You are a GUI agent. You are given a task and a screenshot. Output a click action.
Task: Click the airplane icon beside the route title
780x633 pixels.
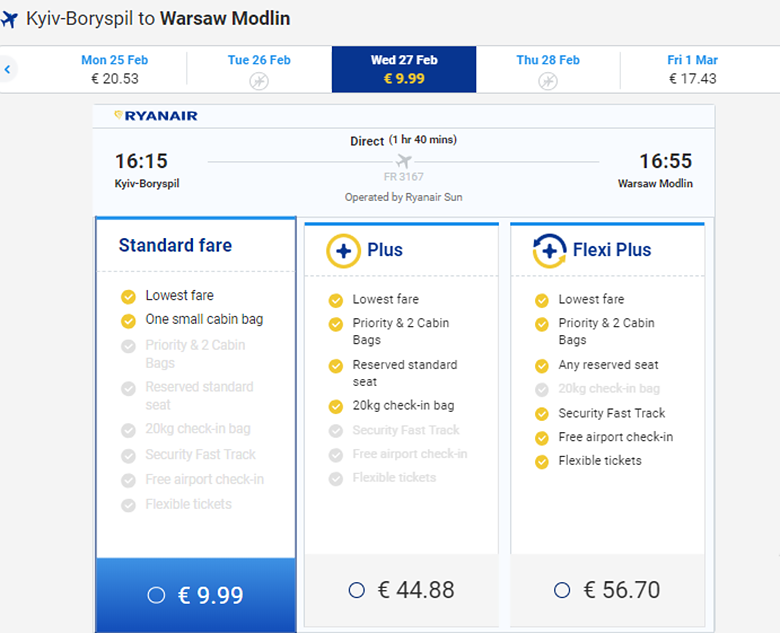pyautogui.click(x=11, y=19)
